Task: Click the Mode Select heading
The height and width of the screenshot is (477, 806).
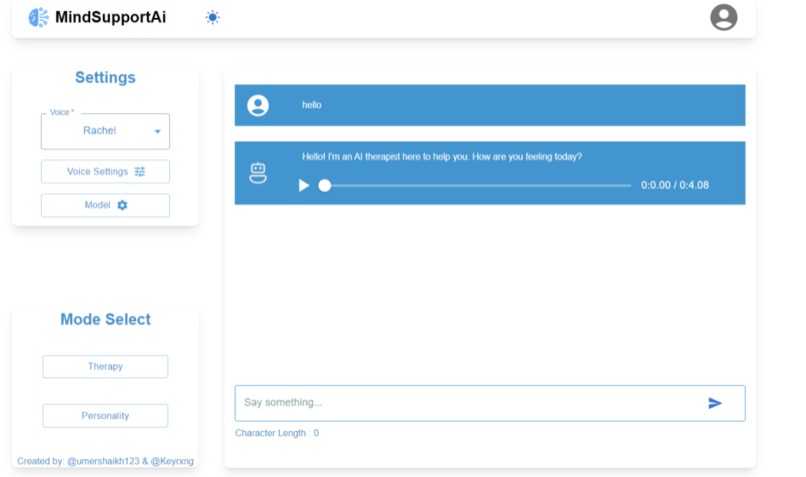Action: pyautogui.click(x=105, y=319)
